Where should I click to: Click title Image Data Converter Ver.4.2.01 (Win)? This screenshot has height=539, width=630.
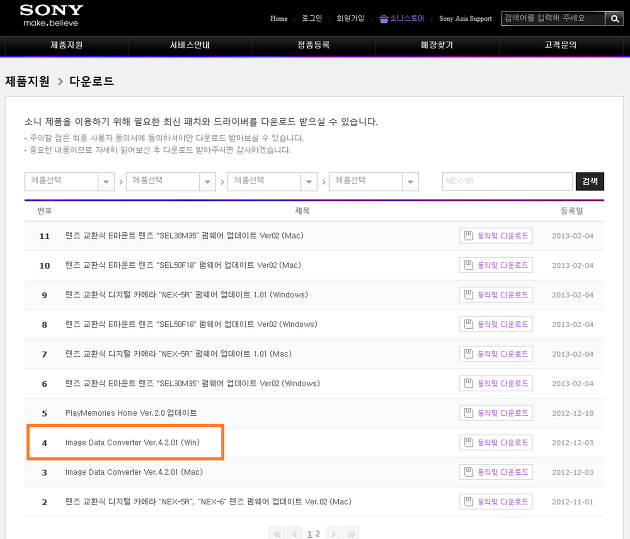point(133,443)
